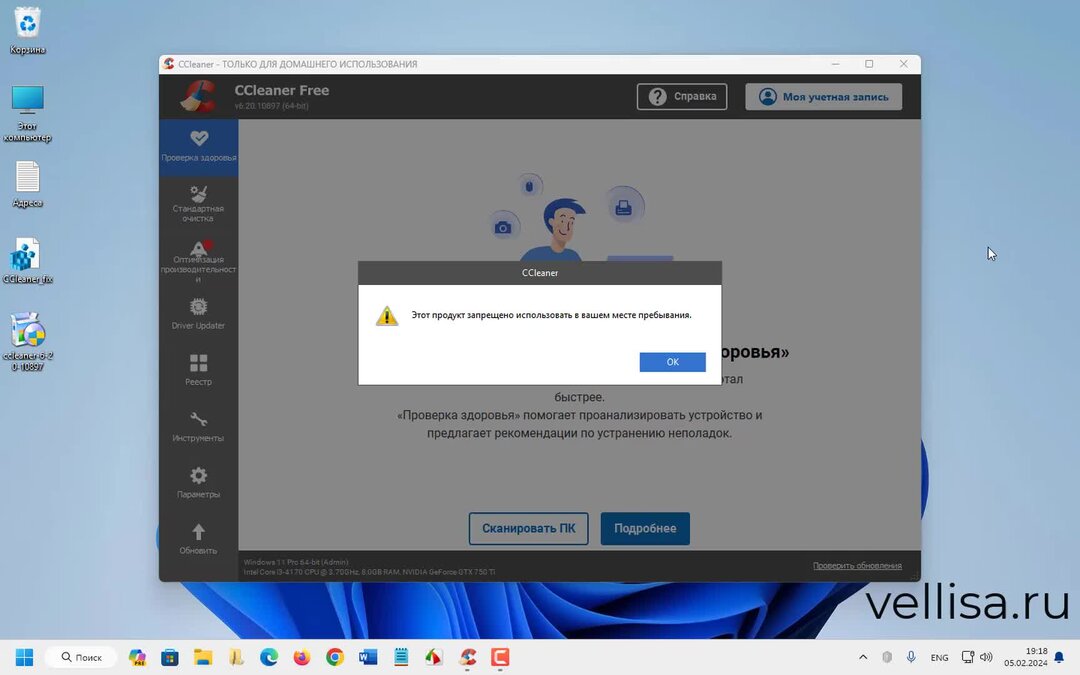The width and height of the screenshot is (1080, 675).
Task: Open the Driver Updater section
Action: pos(198,314)
